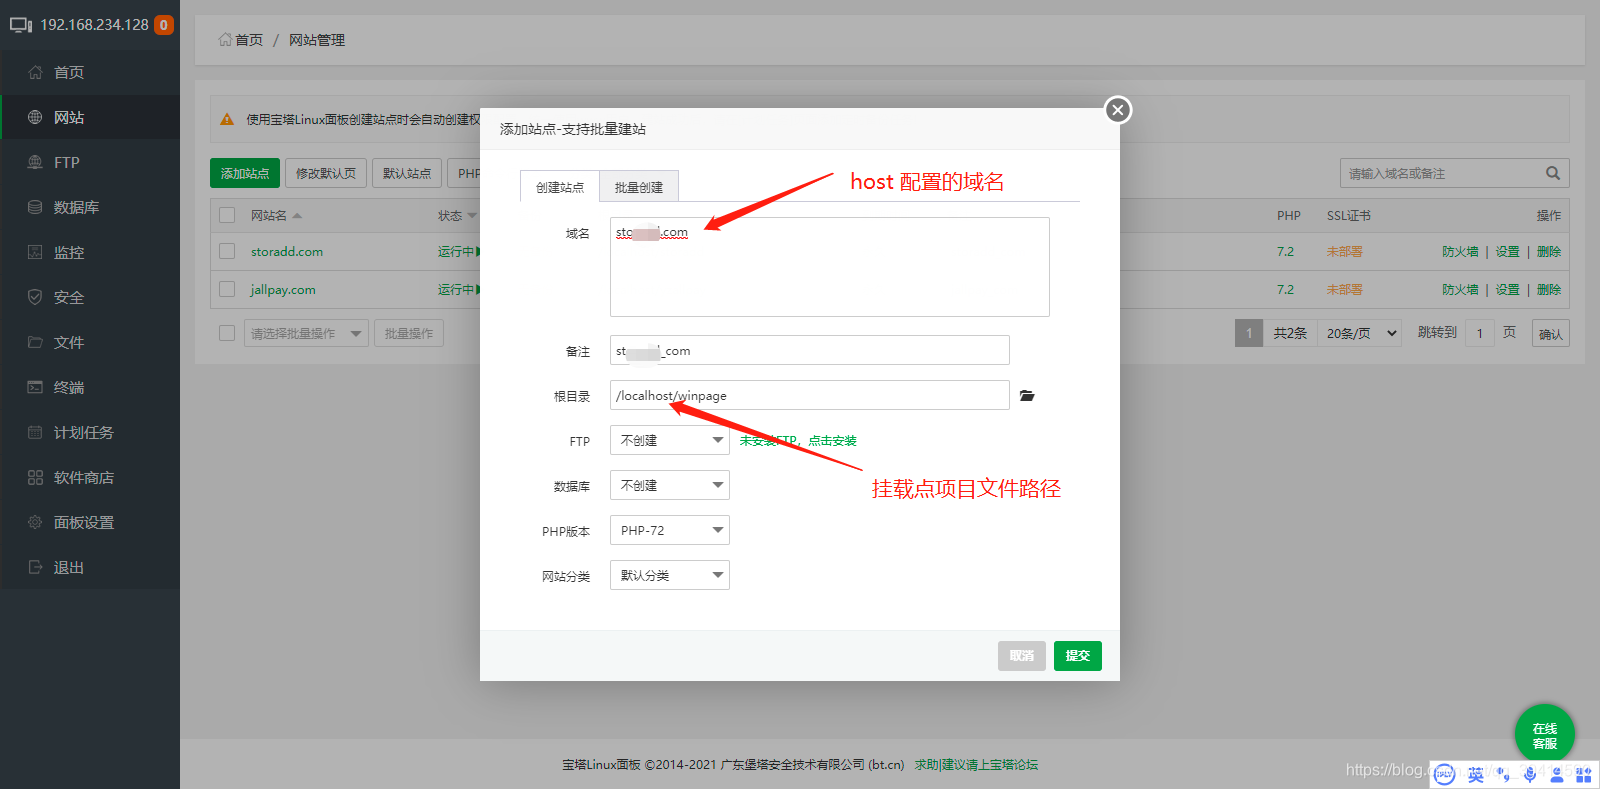This screenshot has height=789, width=1600.
Task: Click the root directory input field
Action: click(810, 395)
